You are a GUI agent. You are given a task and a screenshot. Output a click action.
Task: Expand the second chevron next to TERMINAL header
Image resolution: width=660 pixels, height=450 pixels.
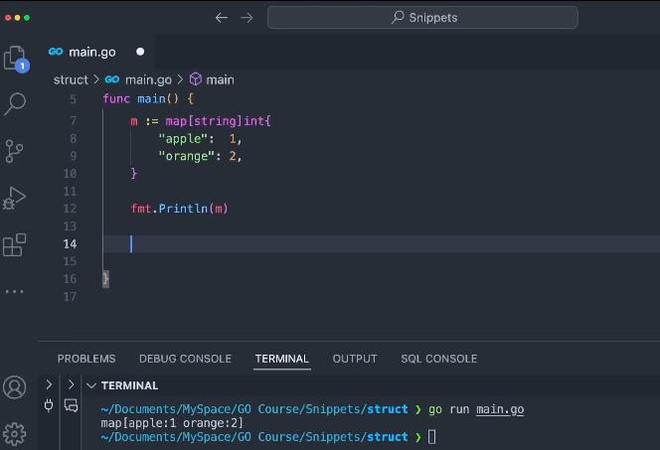click(x=71, y=384)
